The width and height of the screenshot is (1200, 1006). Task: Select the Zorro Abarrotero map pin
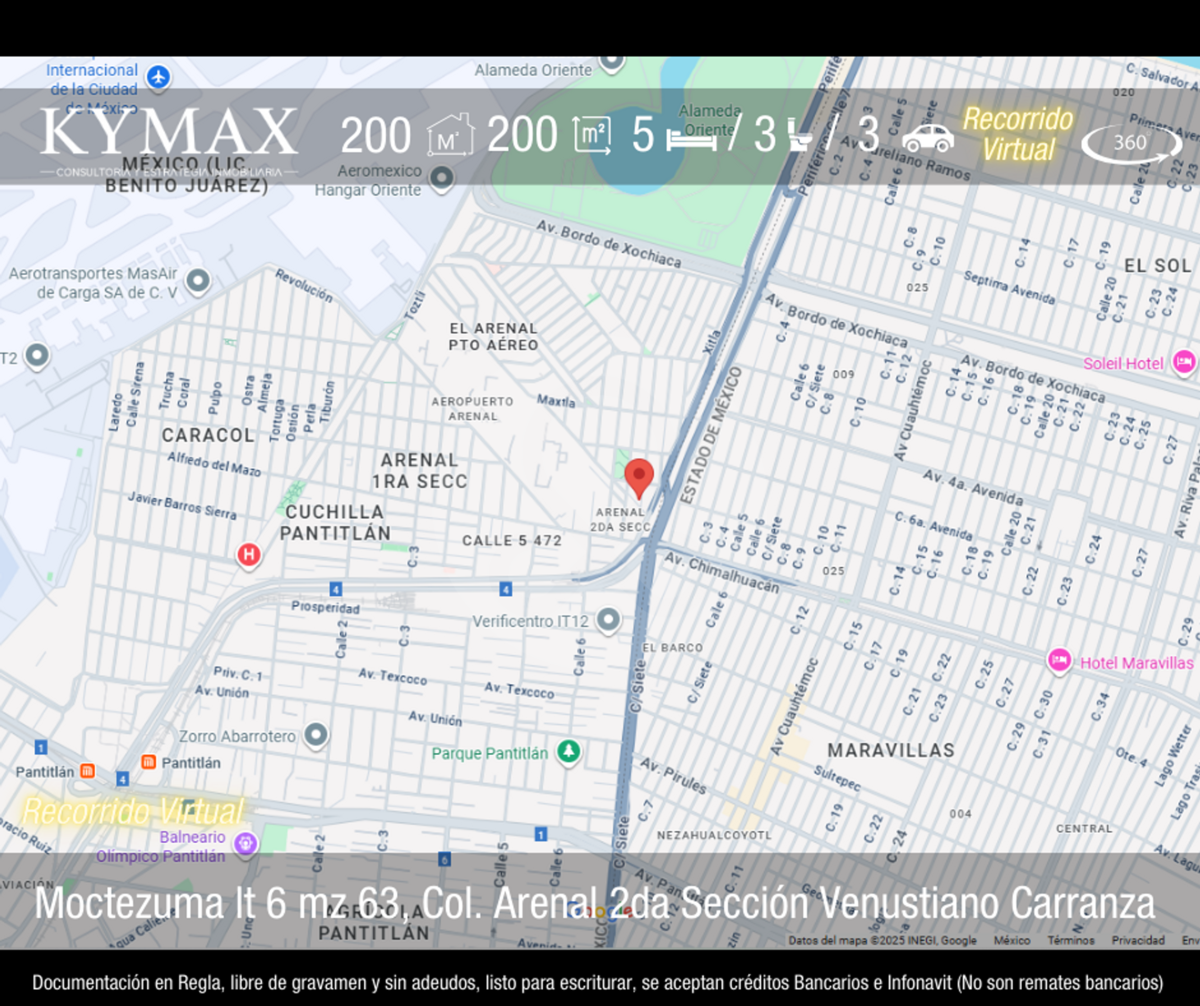(316, 736)
